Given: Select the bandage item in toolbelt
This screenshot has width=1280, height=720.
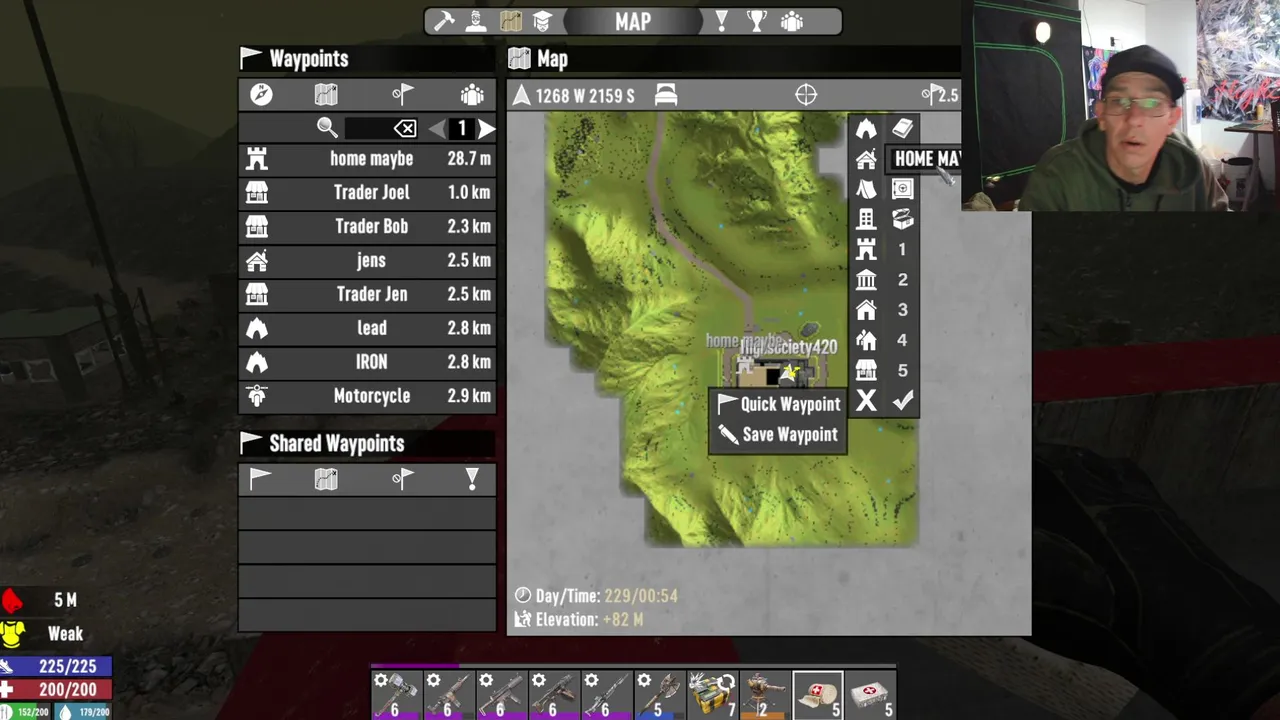Looking at the screenshot, I should [818, 696].
